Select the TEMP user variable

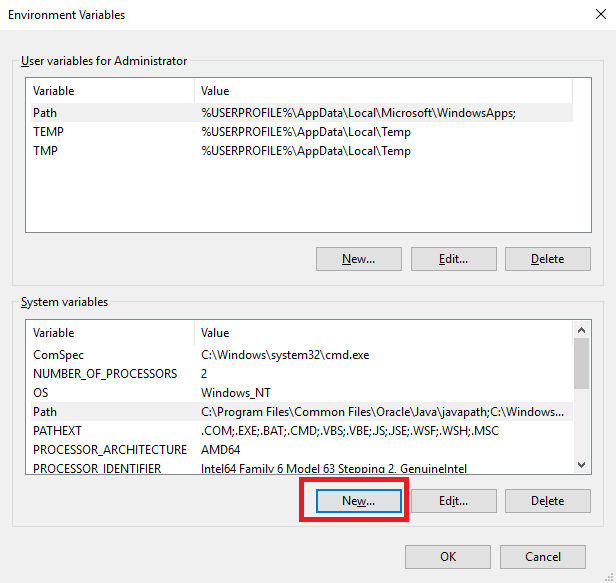[302, 132]
